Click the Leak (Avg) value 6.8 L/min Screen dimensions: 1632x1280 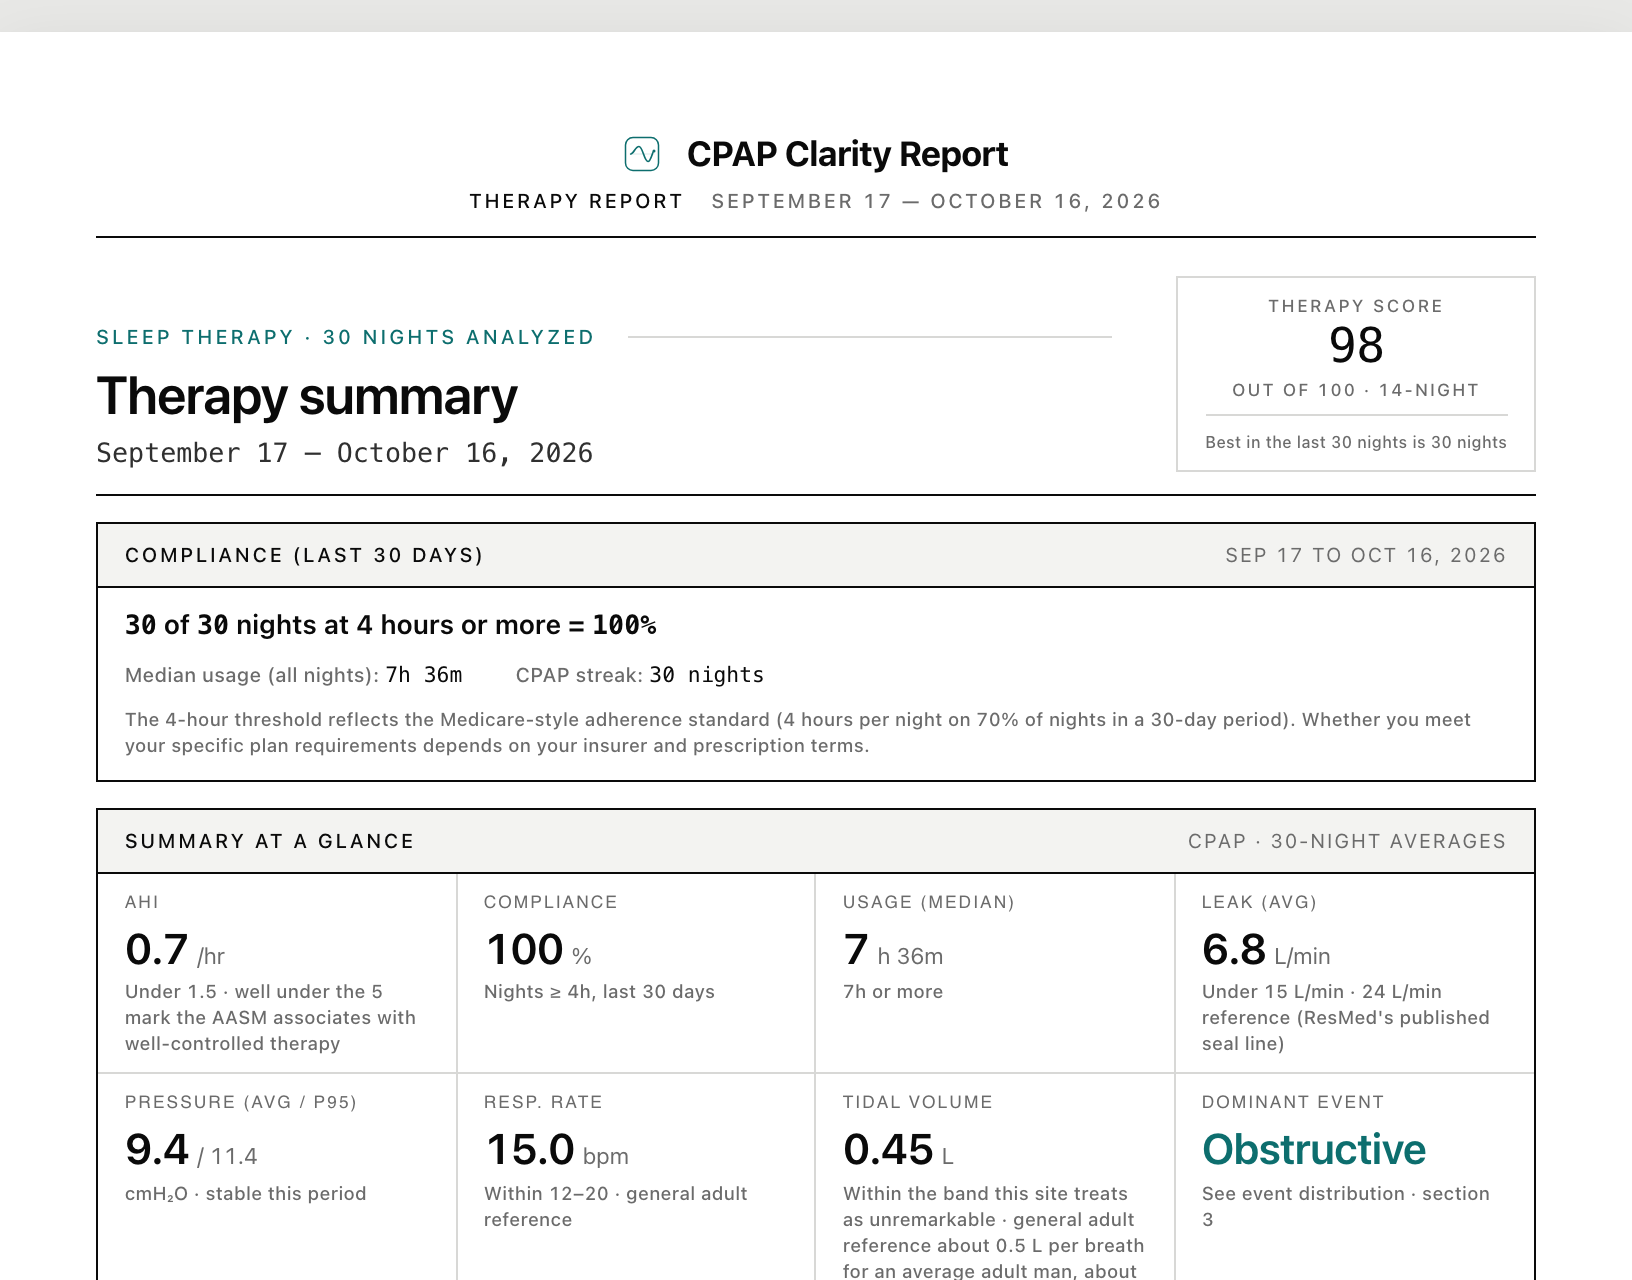pos(1266,950)
